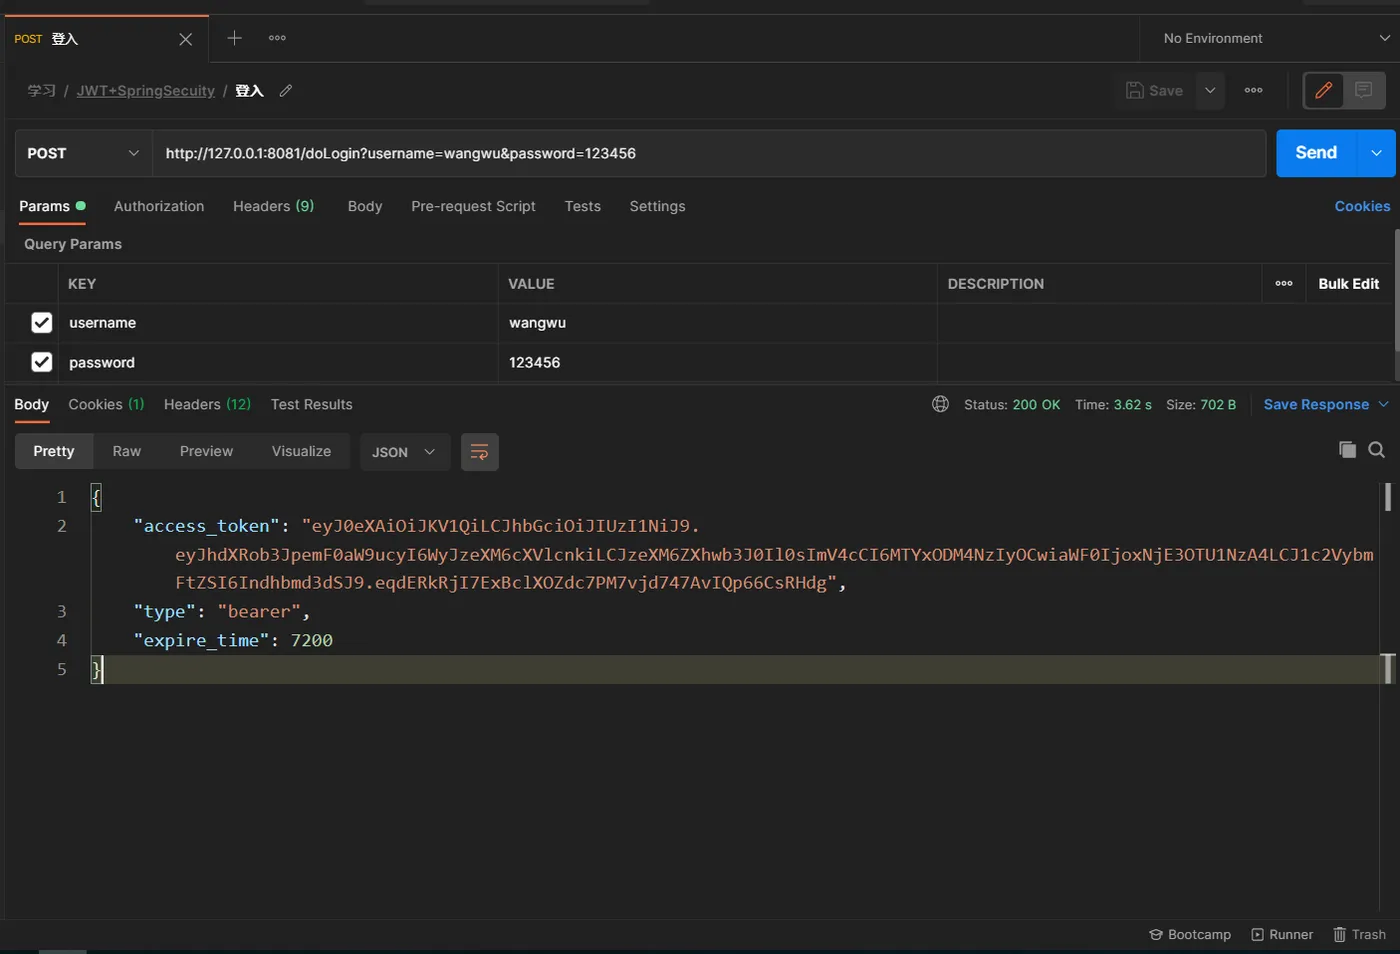The height and width of the screenshot is (954, 1400).
Task: Open the response Headers (12) tab
Action: 207,405
